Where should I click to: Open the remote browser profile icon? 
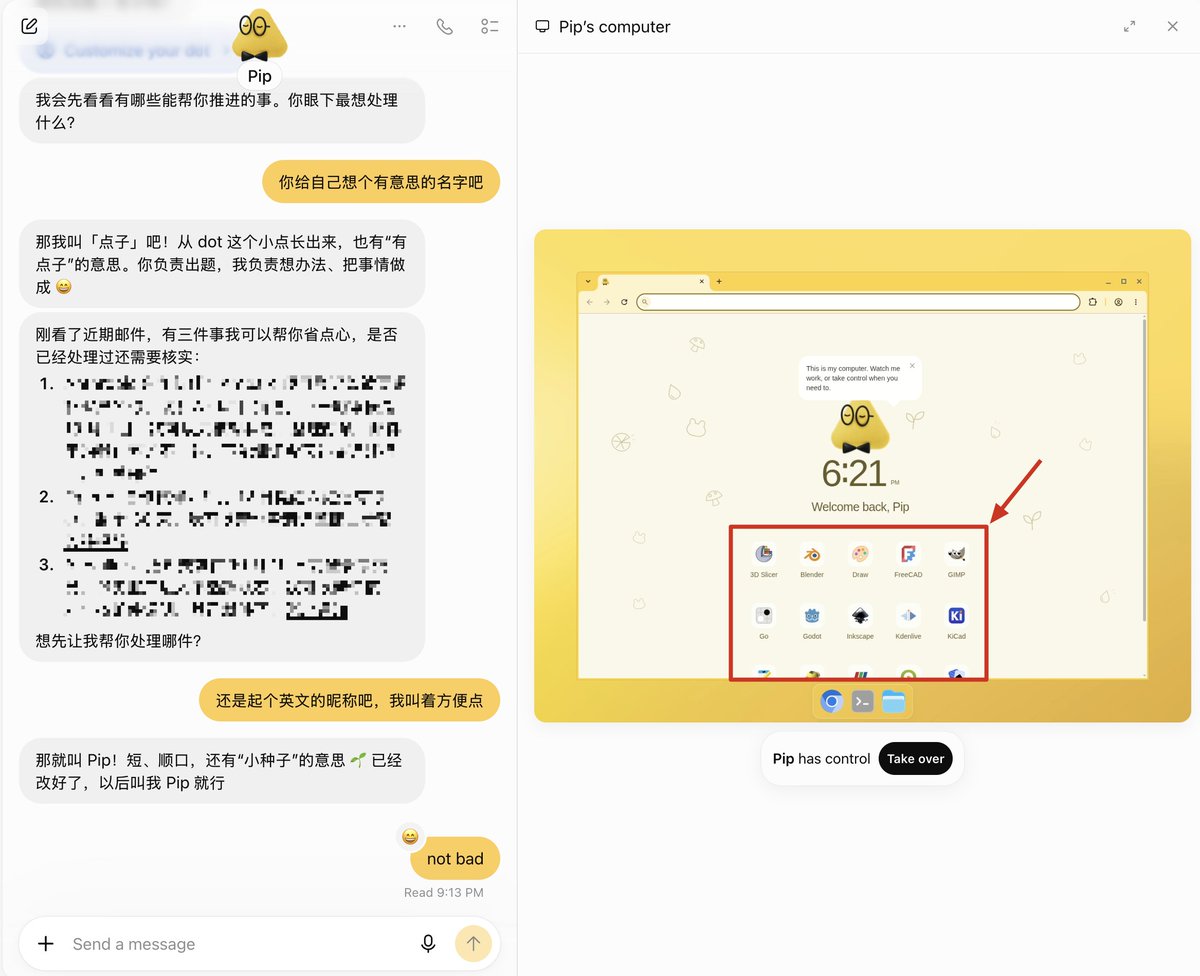[1118, 302]
